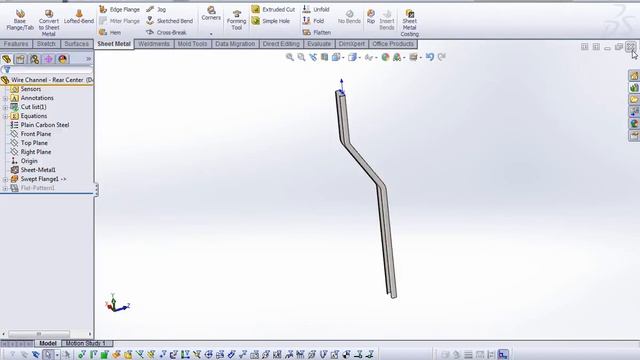Screen dimensions: 640x360
Task: Open Sheet Metal Costing
Action: (409, 23)
